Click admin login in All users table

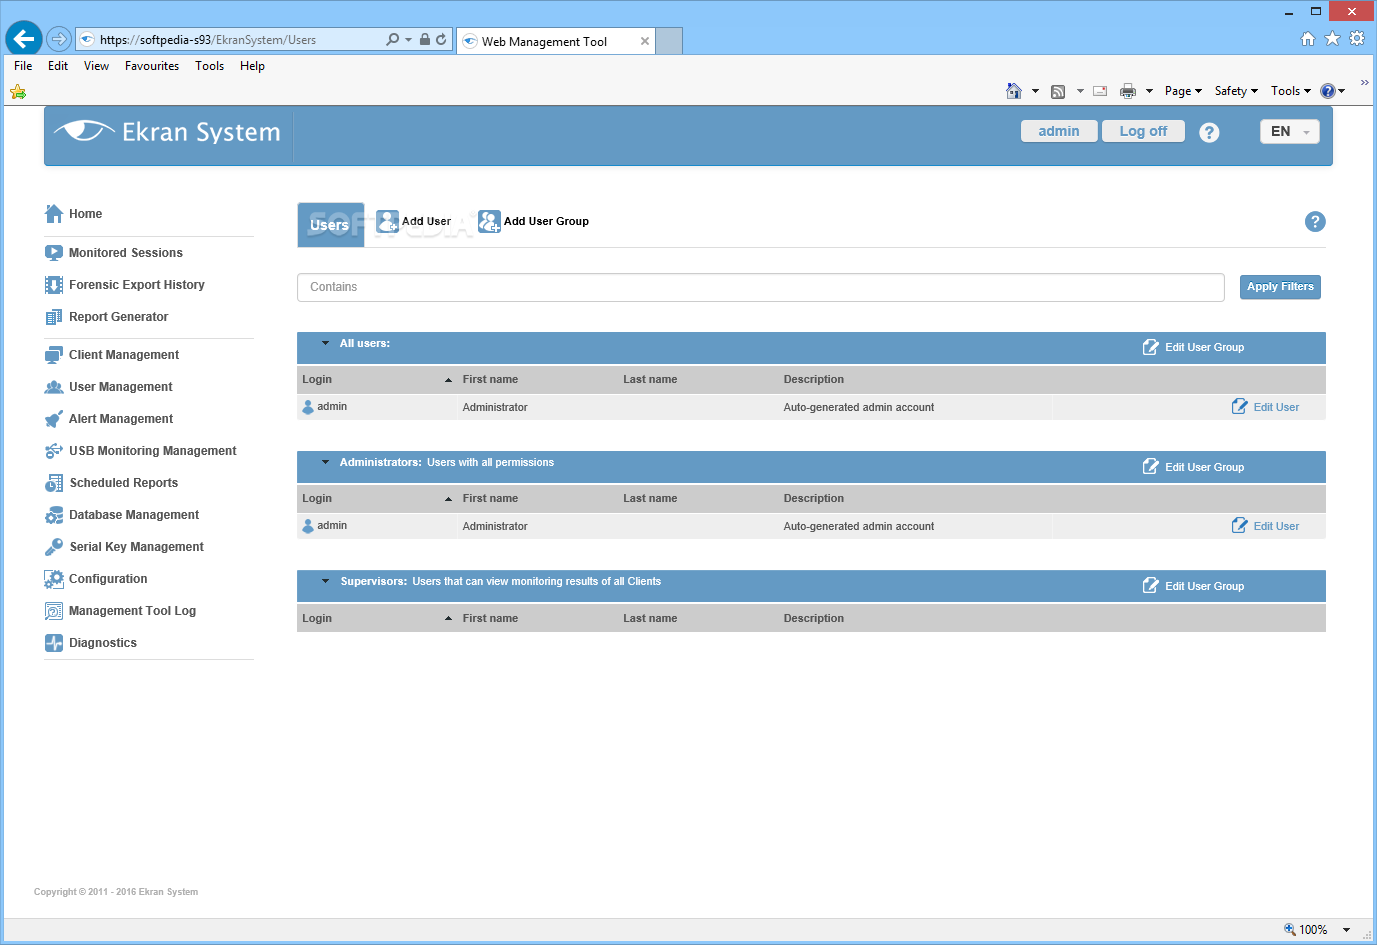(x=332, y=406)
